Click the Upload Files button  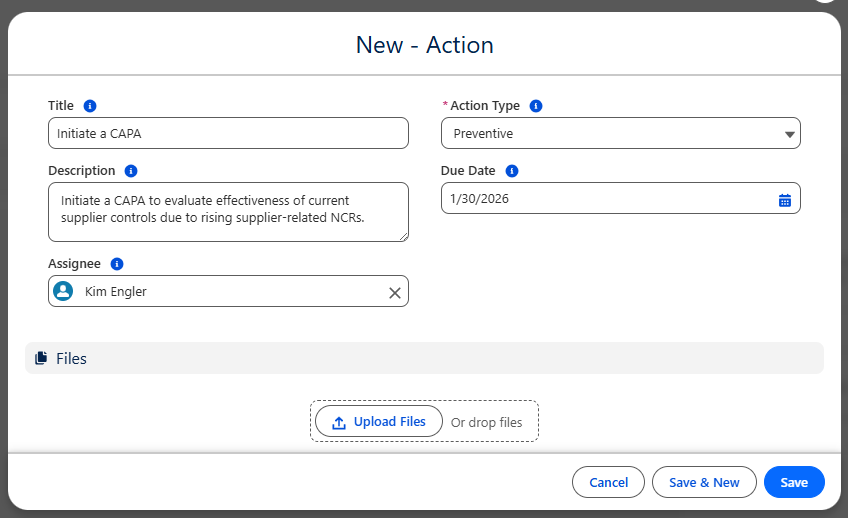pyautogui.click(x=379, y=422)
